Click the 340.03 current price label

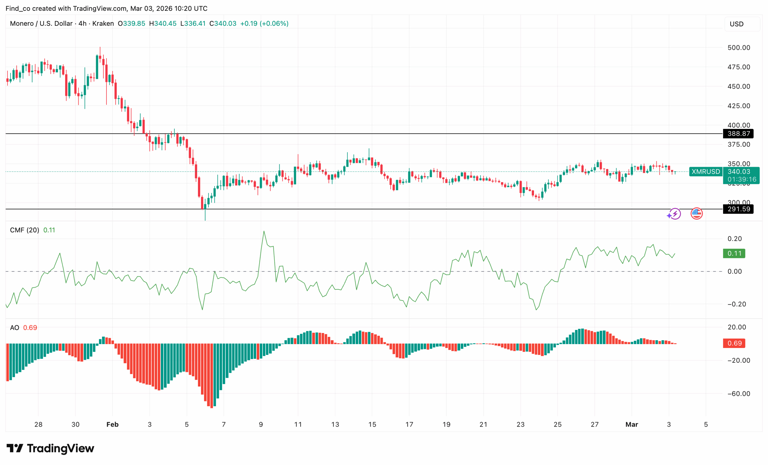pos(739,171)
